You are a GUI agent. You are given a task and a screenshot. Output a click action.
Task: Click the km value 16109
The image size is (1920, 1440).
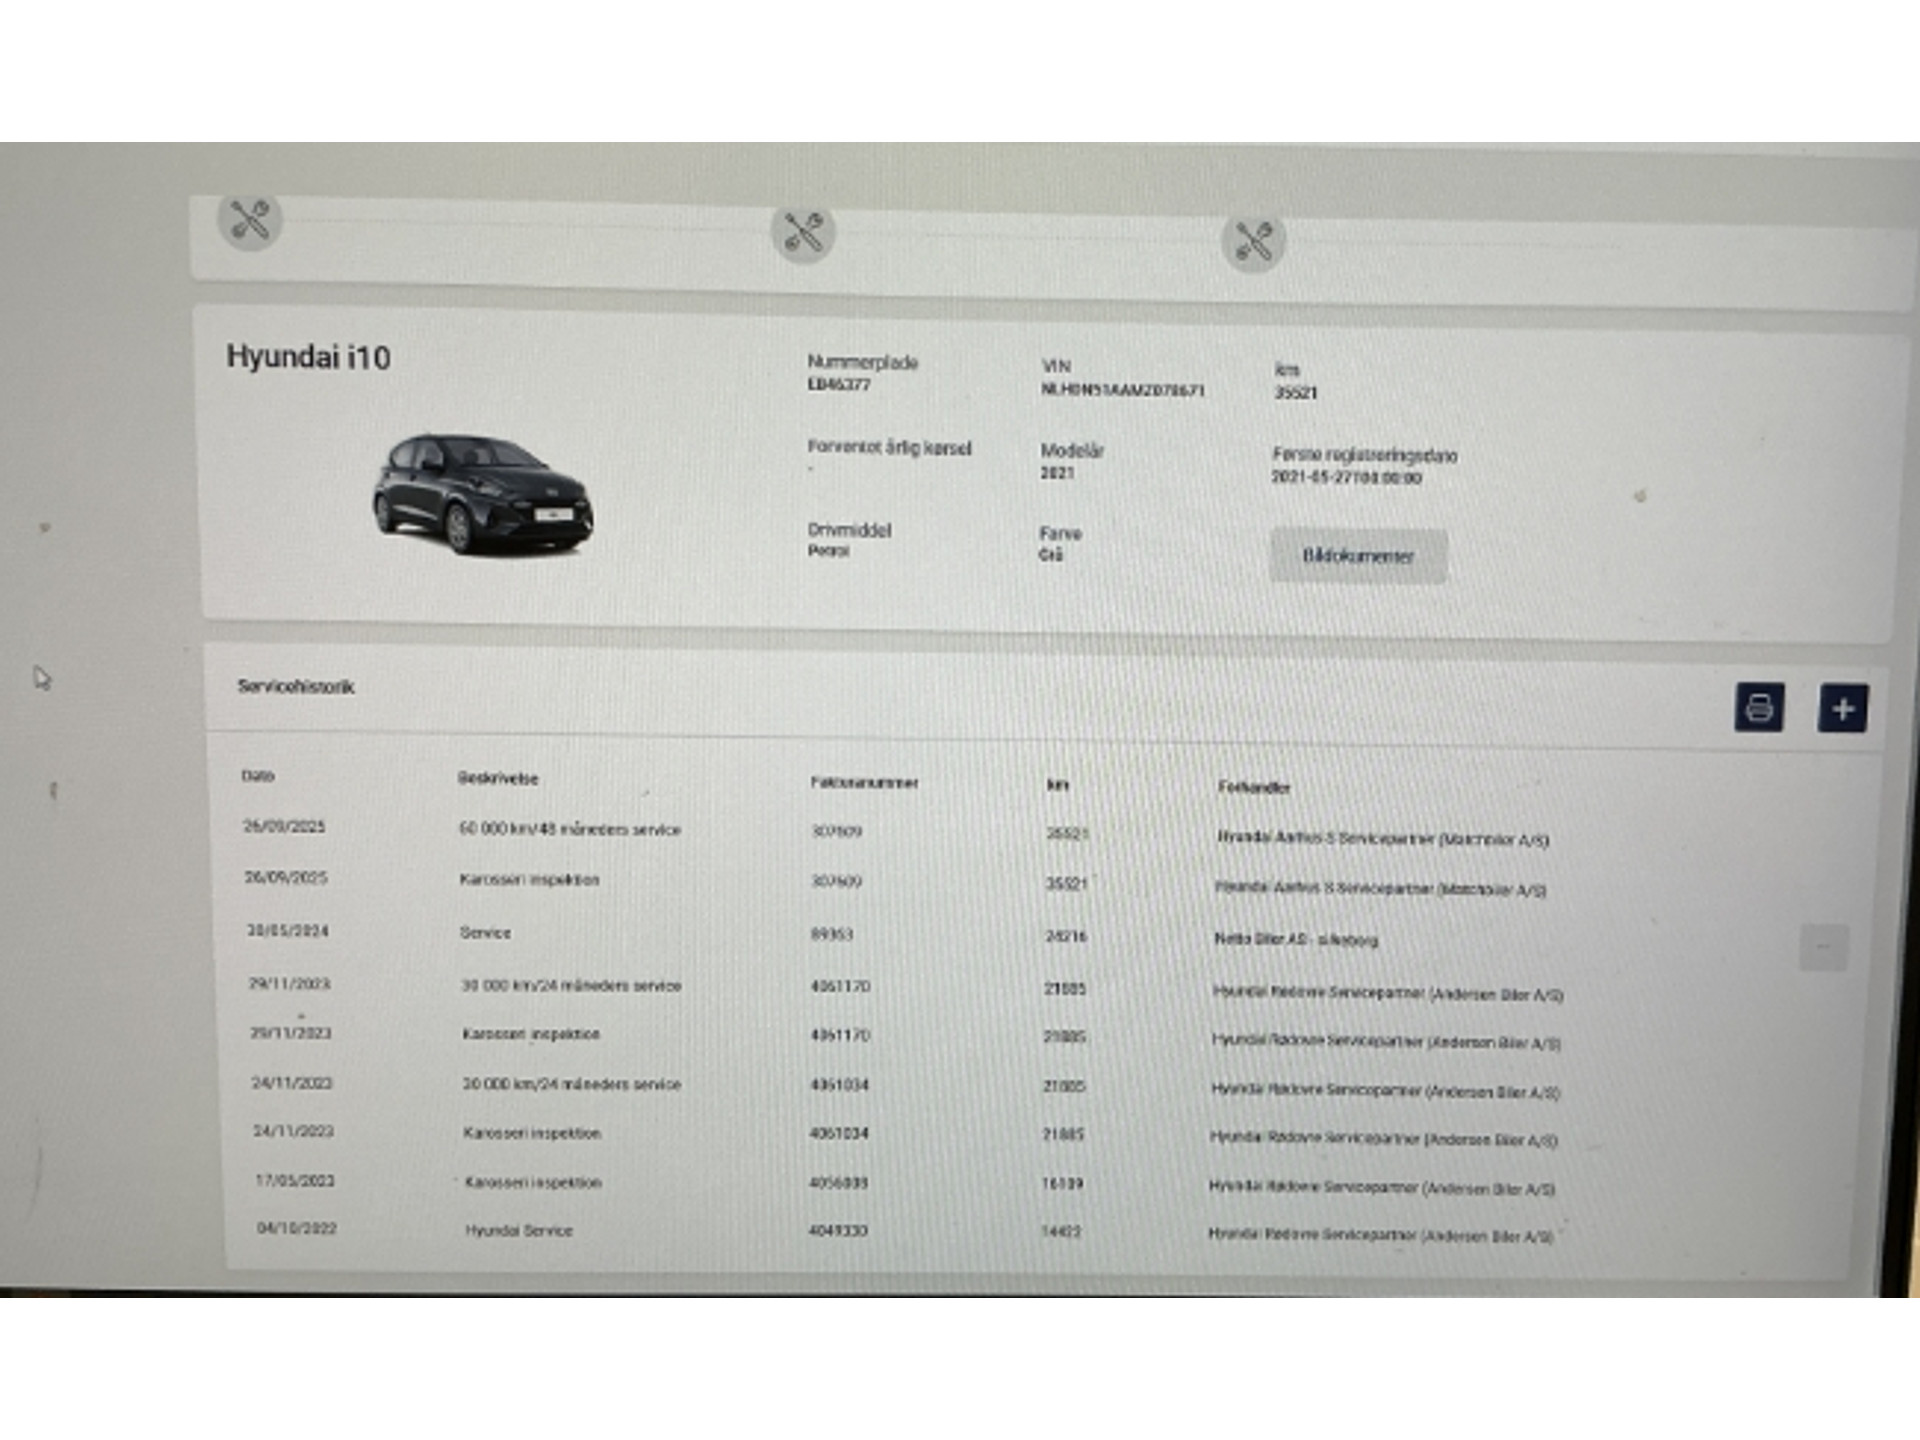click(x=1062, y=1183)
